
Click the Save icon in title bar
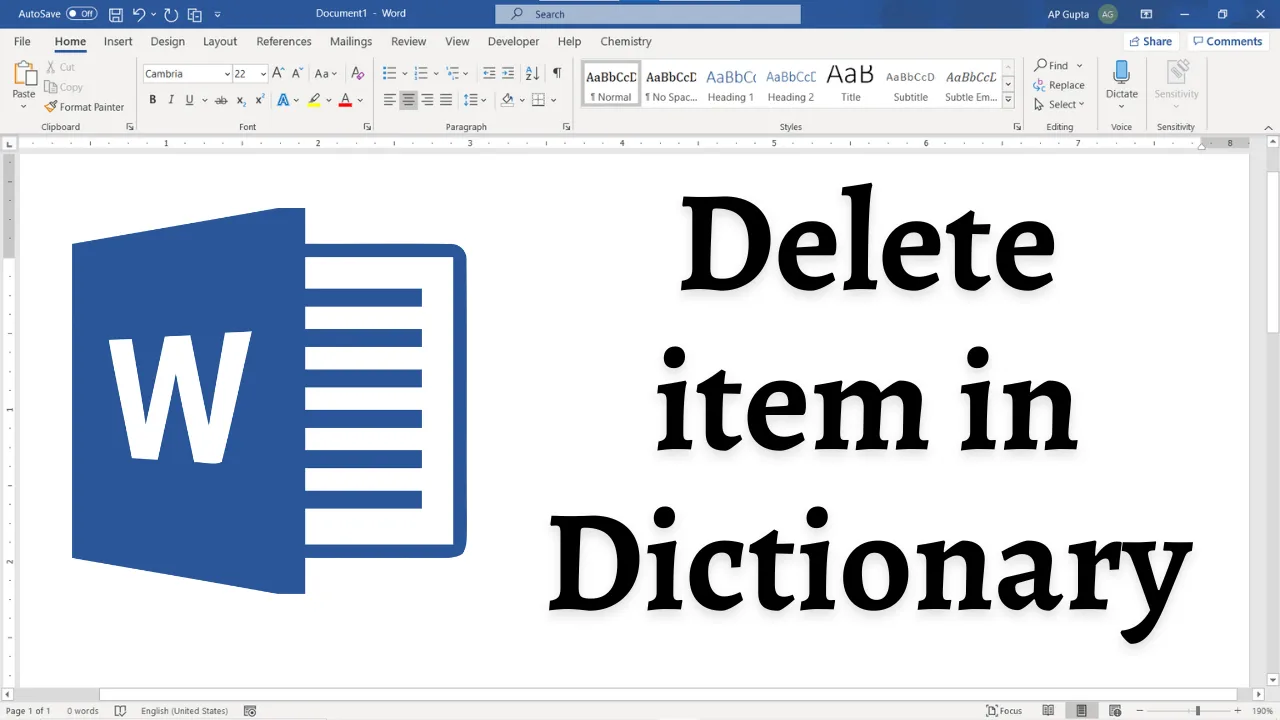pyautogui.click(x=116, y=14)
